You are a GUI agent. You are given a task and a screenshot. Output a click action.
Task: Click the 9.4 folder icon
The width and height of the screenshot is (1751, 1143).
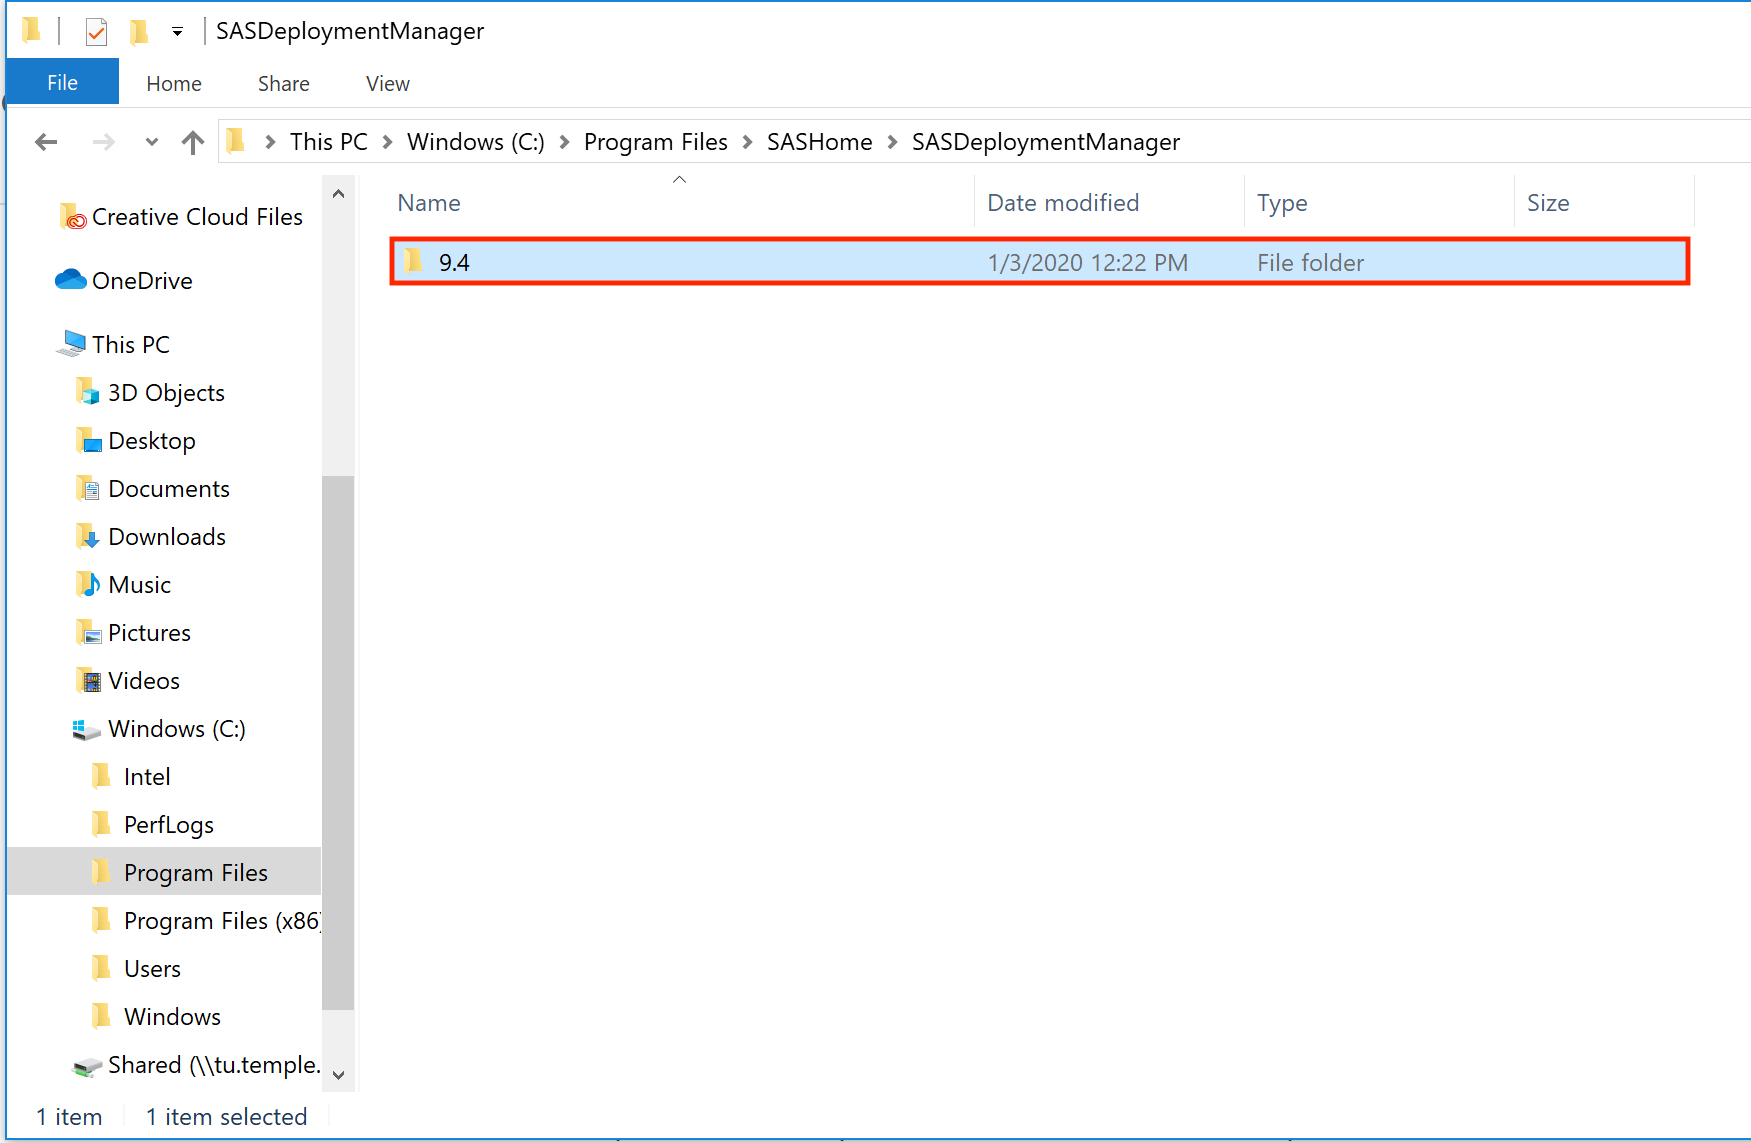click(413, 262)
